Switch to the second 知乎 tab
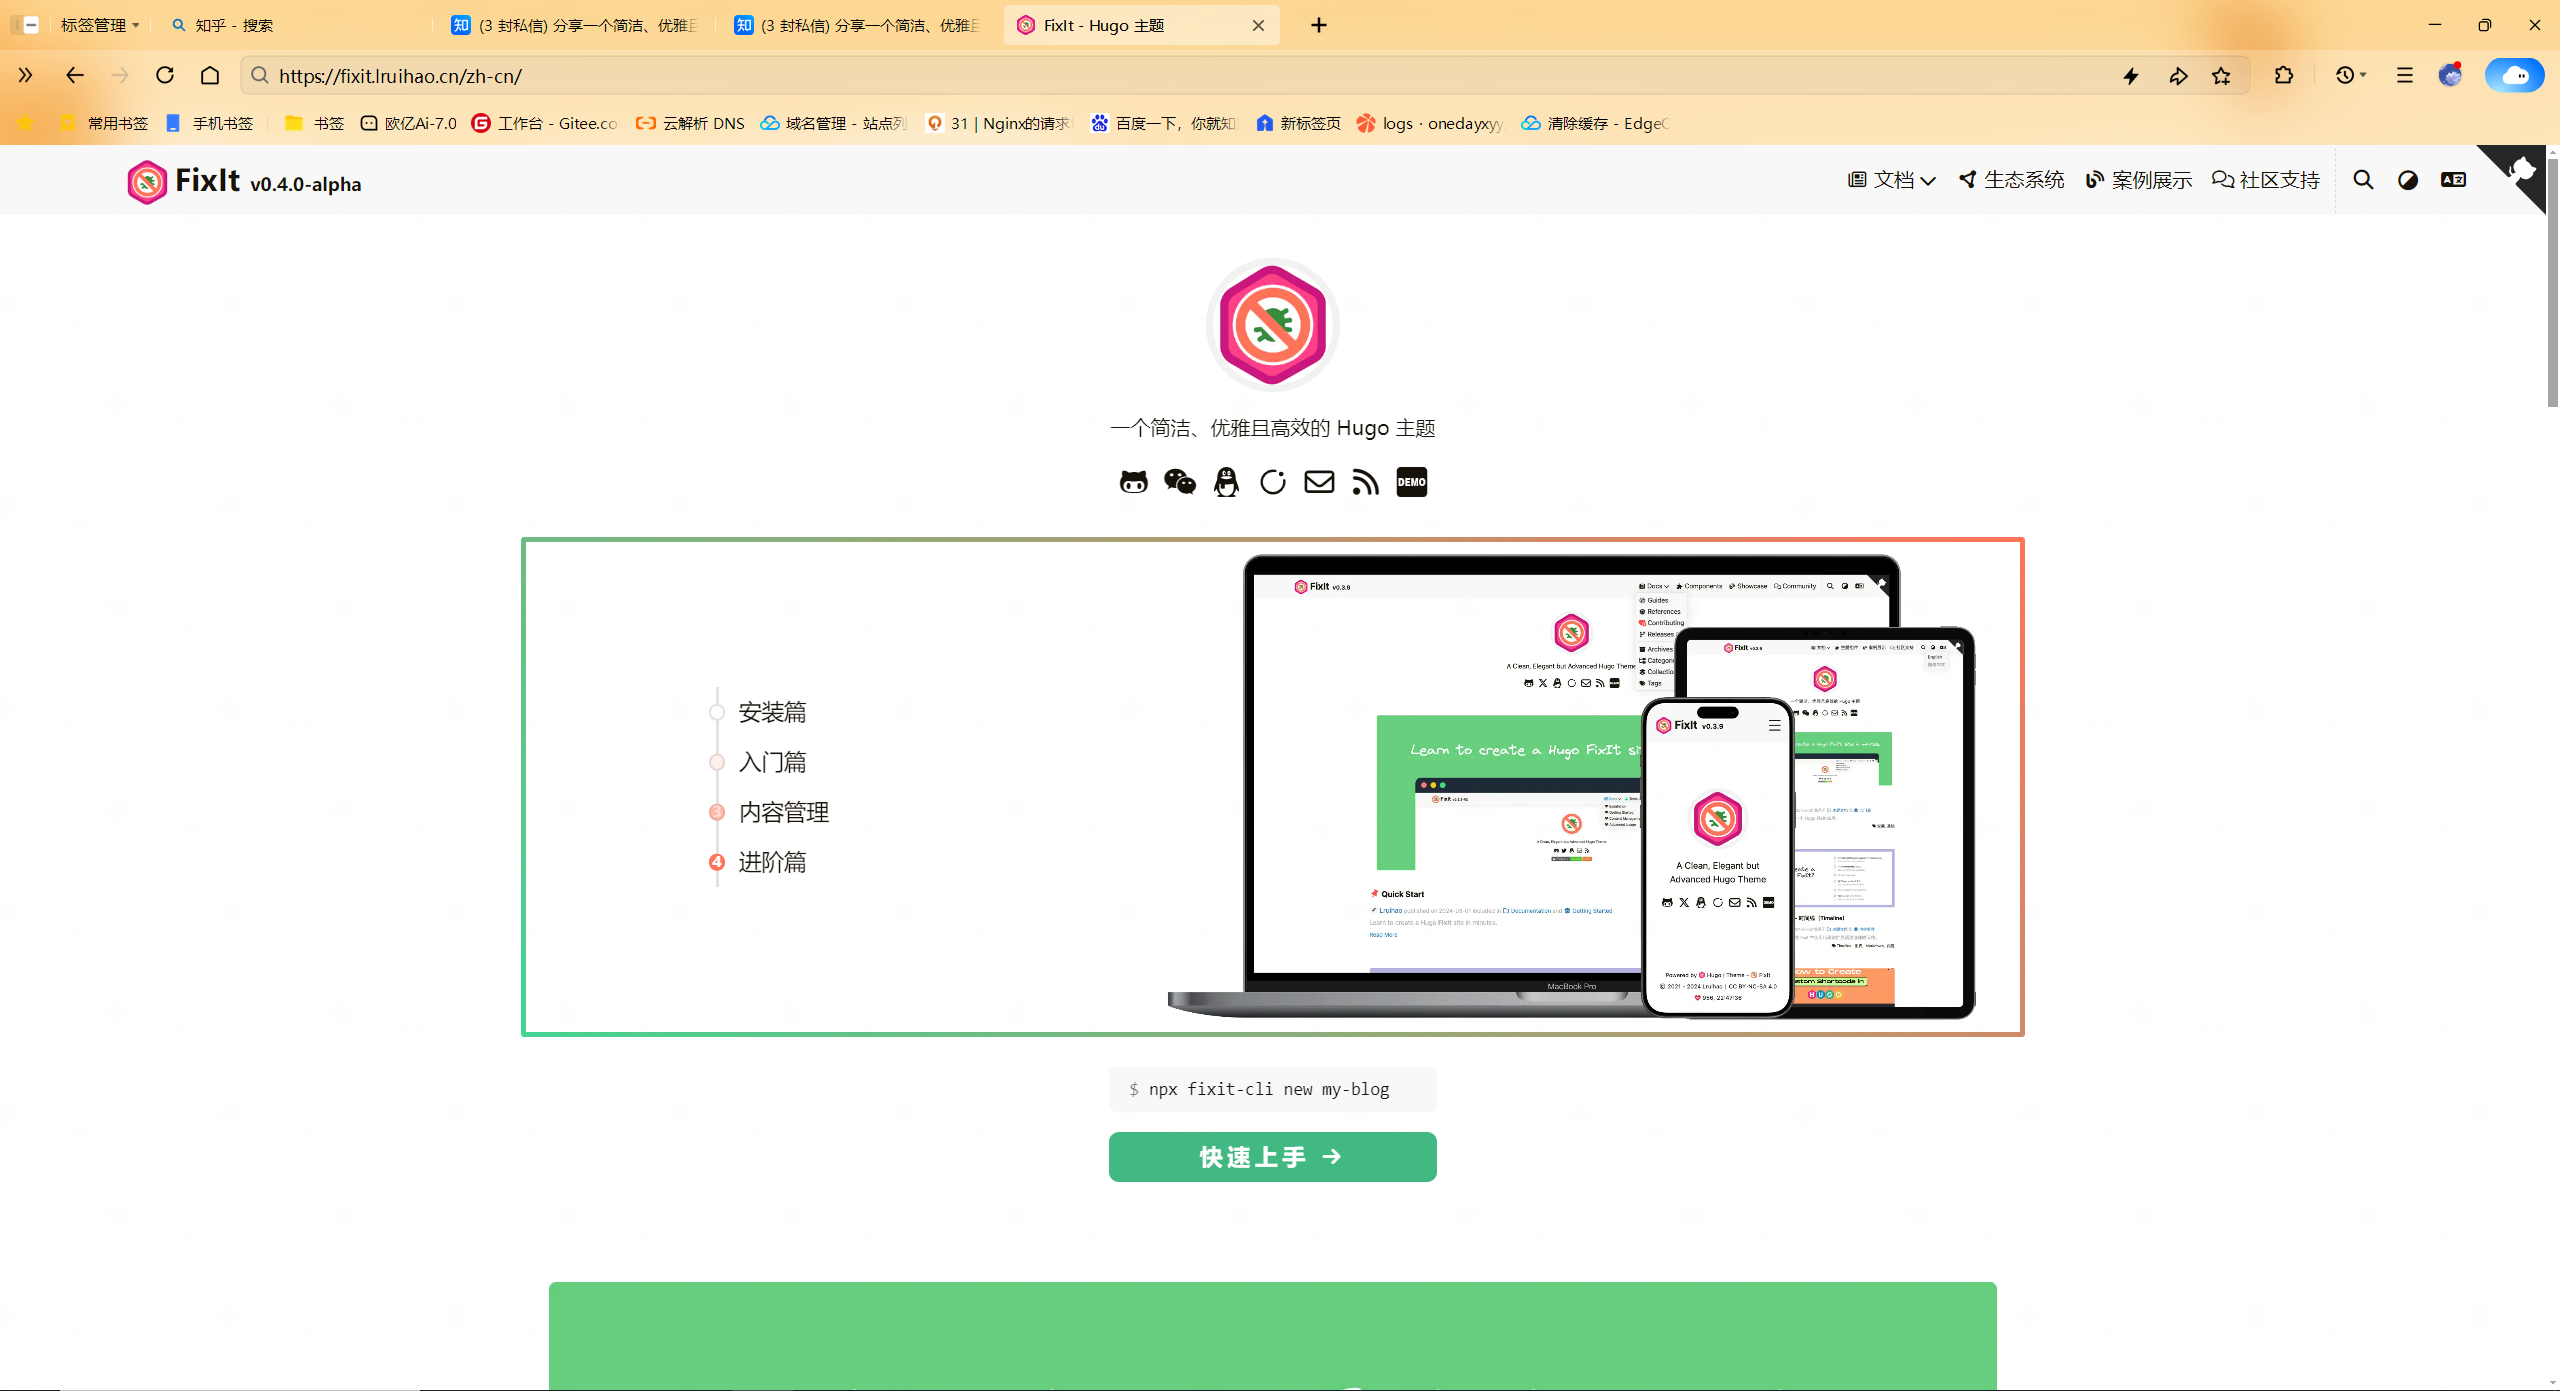 click(x=575, y=25)
